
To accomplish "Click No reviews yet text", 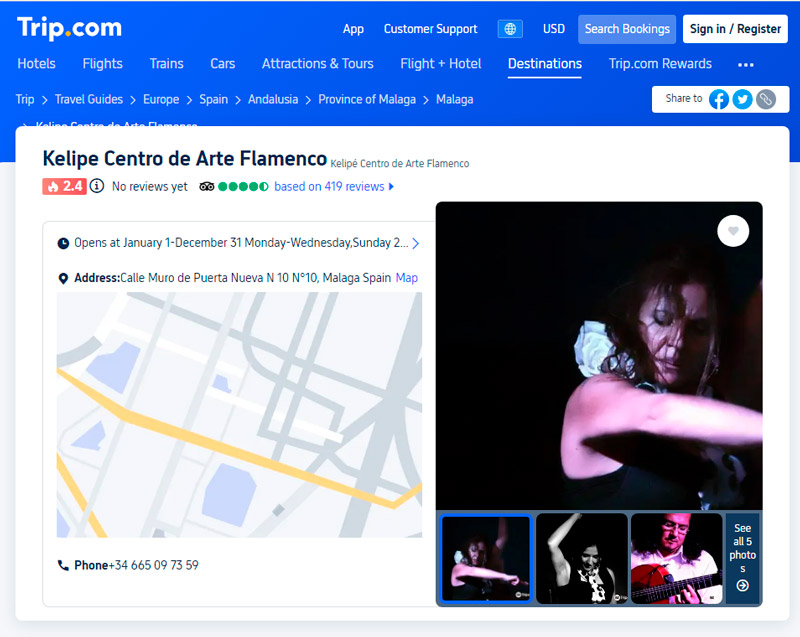I will tap(149, 187).
